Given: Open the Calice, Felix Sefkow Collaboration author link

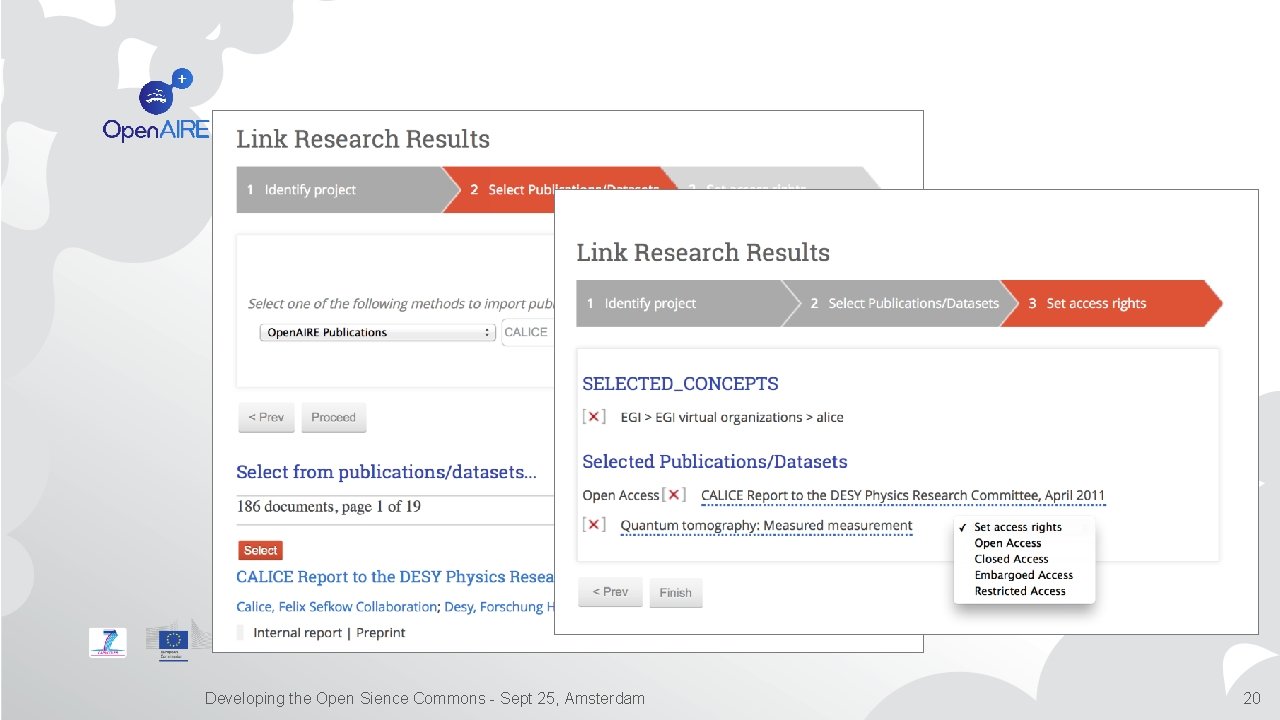Looking at the screenshot, I should [x=337, y=606].
